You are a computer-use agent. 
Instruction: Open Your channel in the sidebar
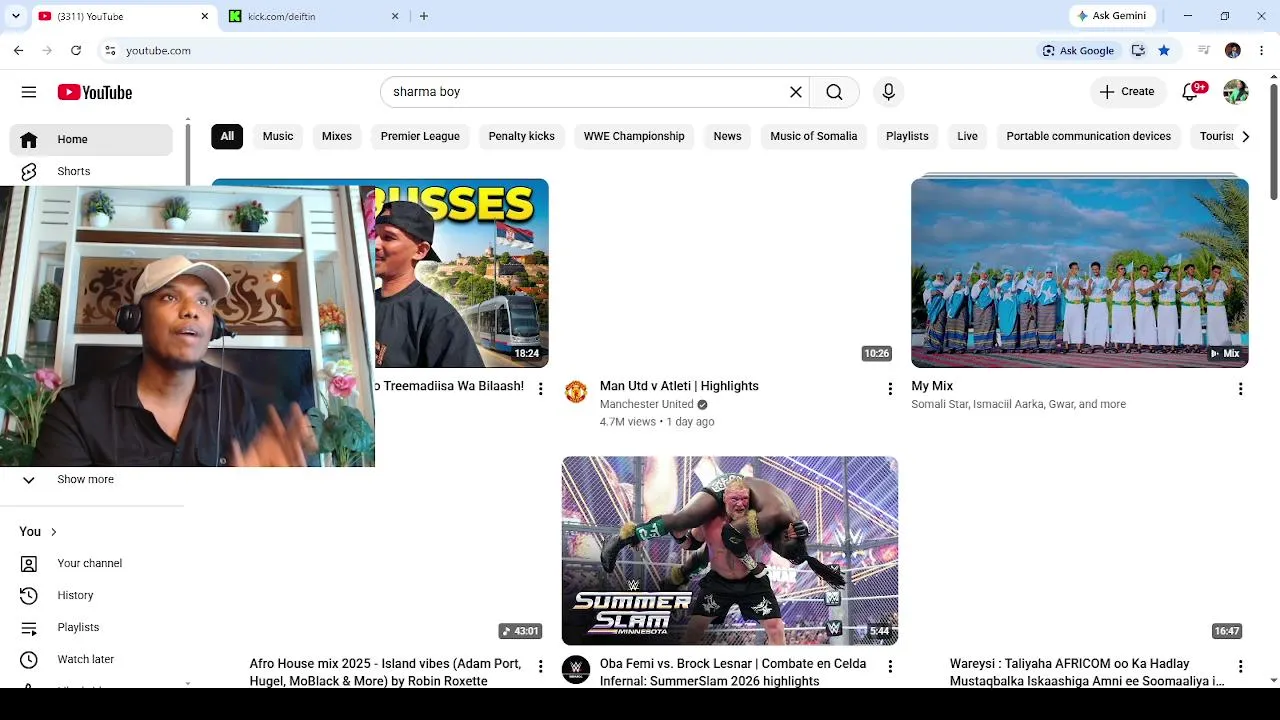pyautogui.click(x=92, y=563)
